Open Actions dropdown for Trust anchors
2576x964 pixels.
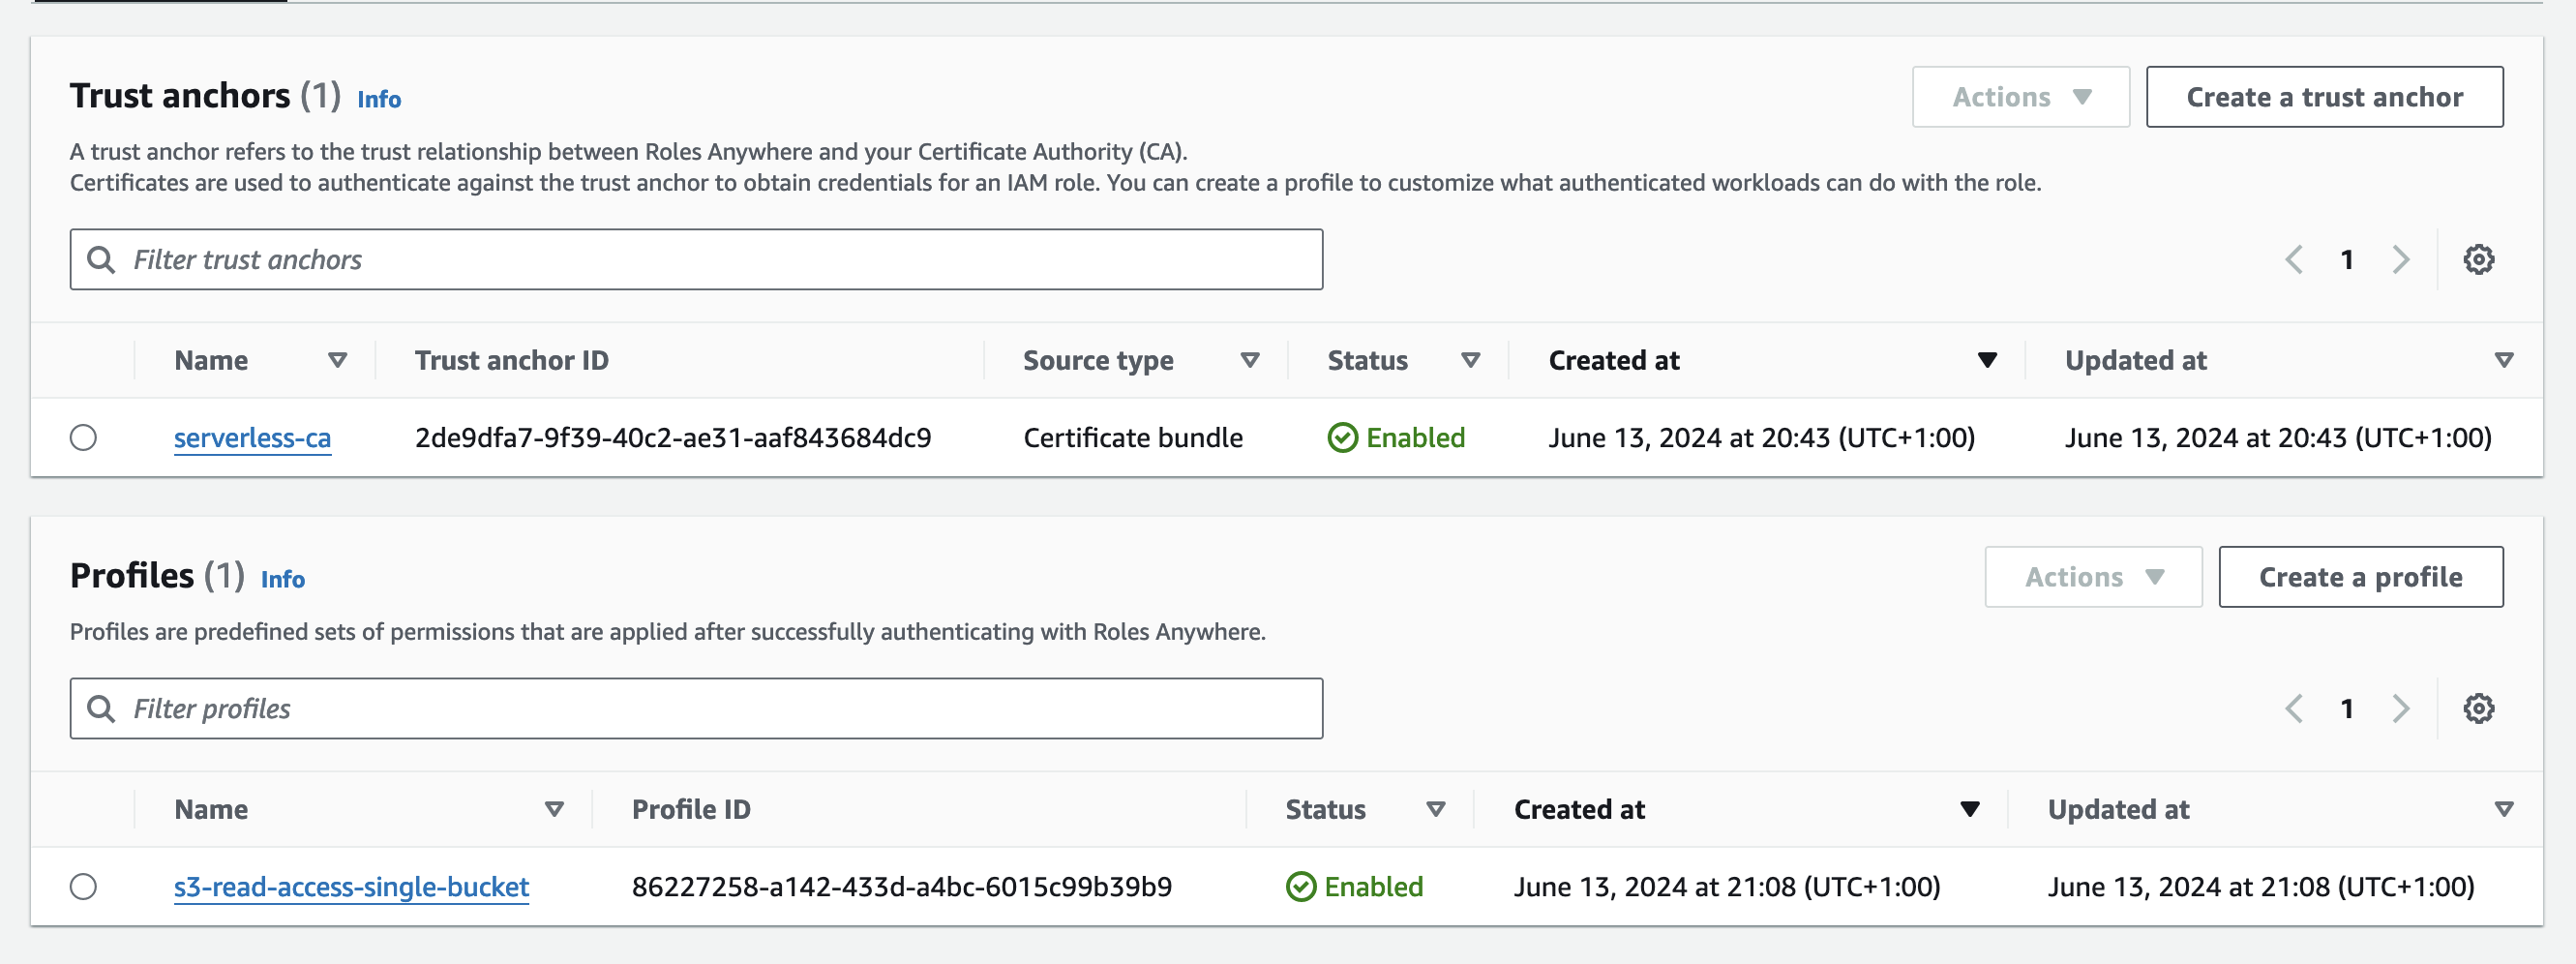2021,97
